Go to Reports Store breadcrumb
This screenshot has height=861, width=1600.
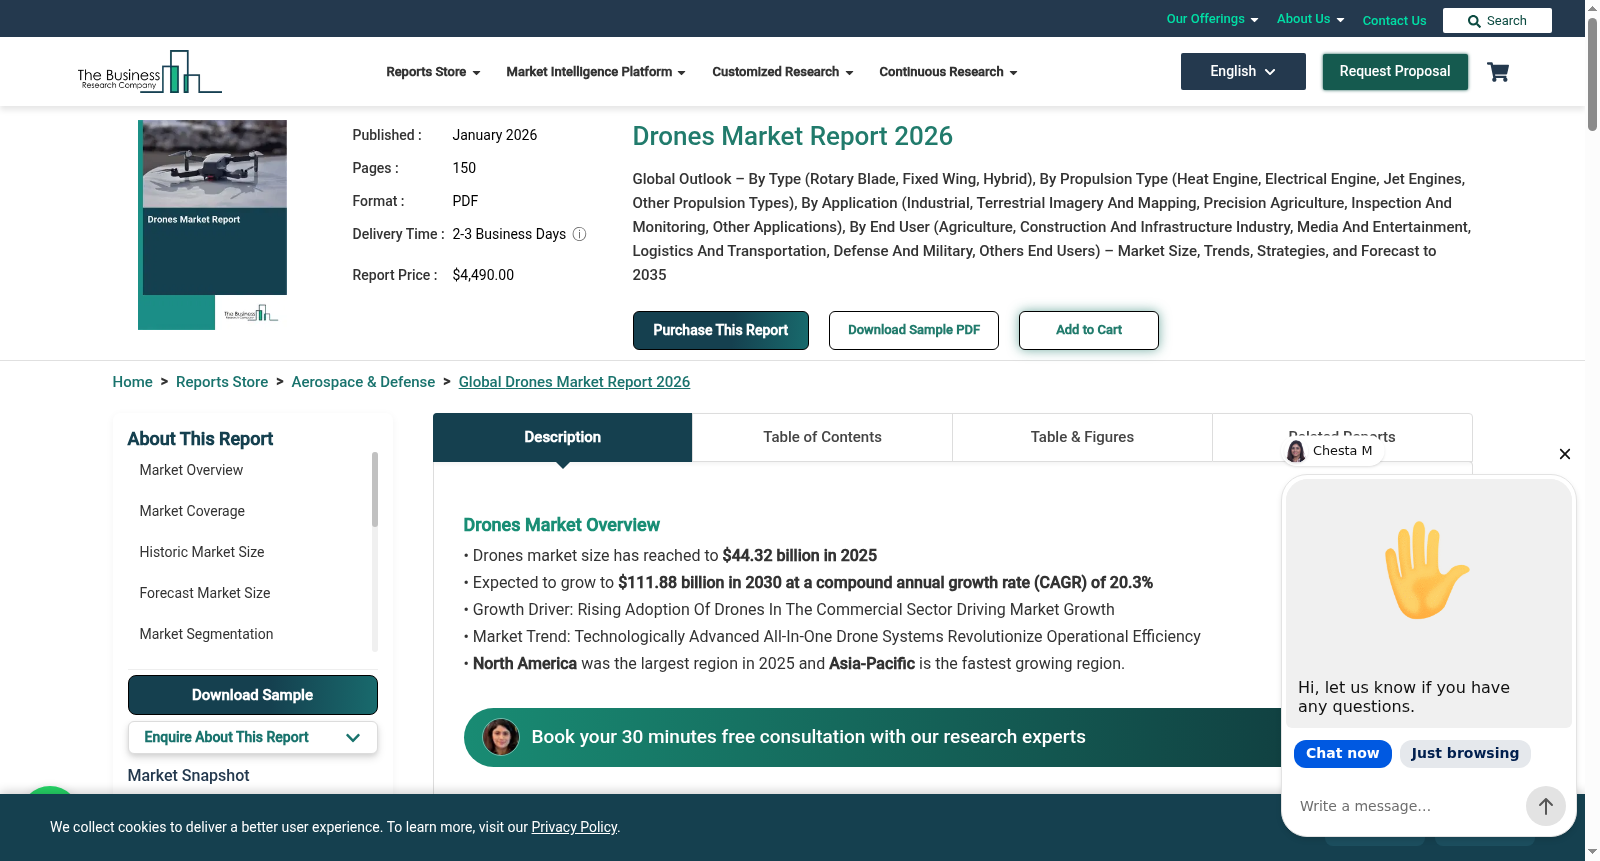[222, 382]
